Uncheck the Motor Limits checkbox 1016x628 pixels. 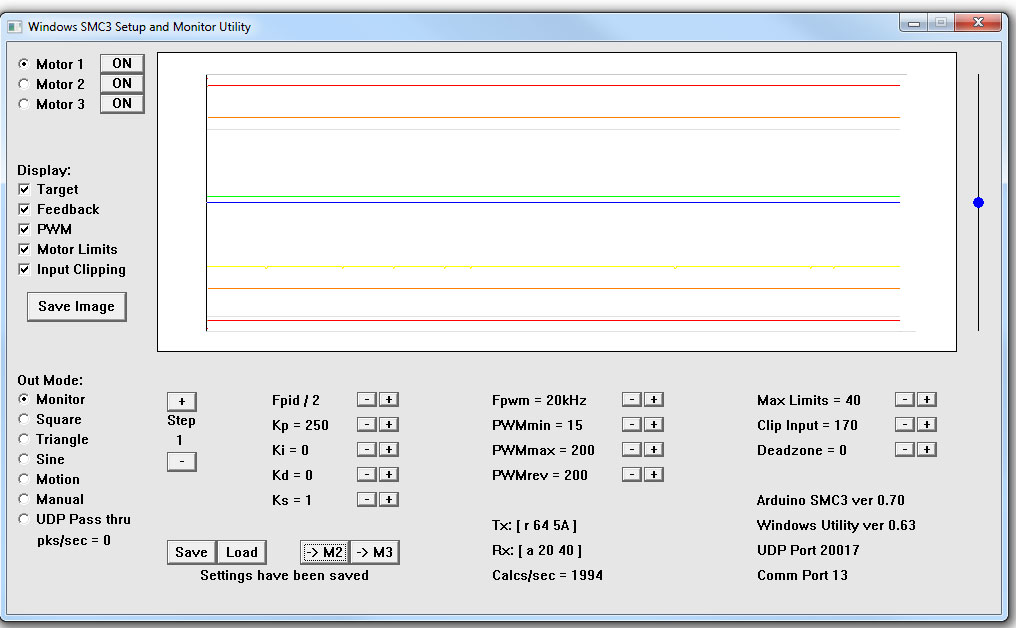(x=24, y=250)
